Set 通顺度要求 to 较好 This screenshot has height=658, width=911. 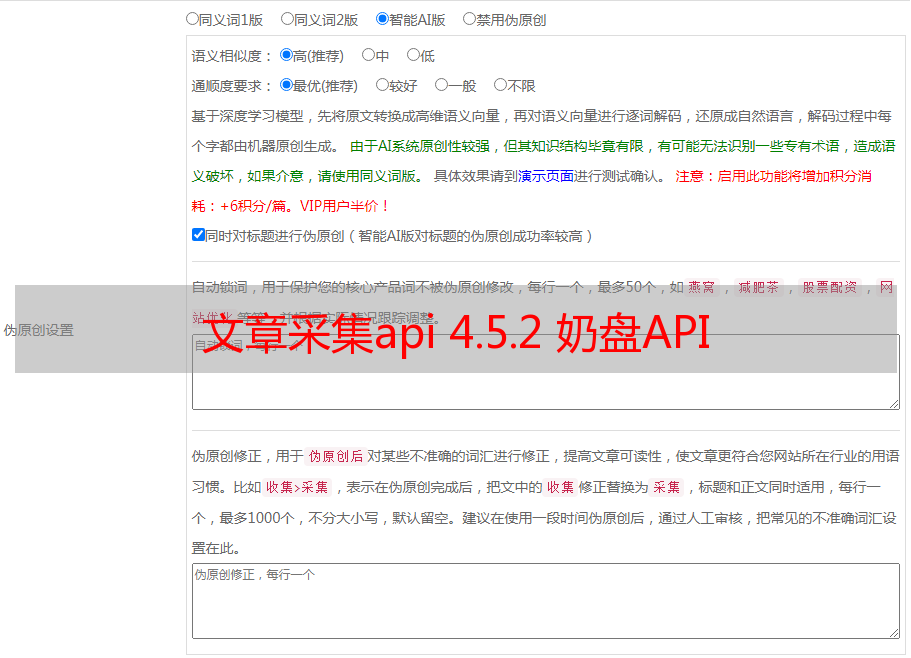coord(382,85)
